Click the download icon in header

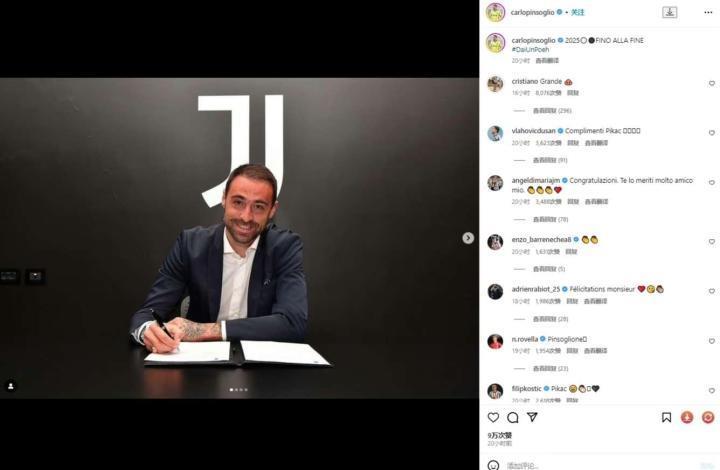click(x=669, y=12)
